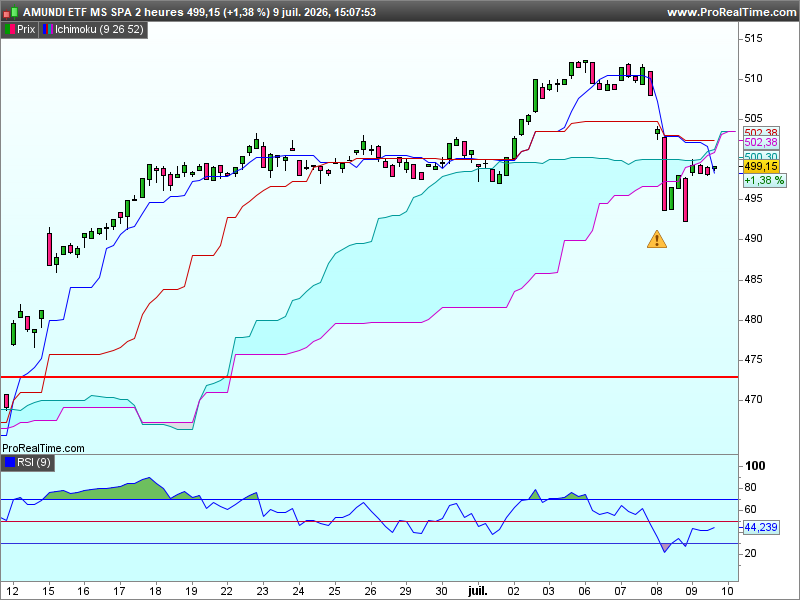
Task: Click the red horizontal support line near 473
Action: pyautogui.click(x=369, y=377)
